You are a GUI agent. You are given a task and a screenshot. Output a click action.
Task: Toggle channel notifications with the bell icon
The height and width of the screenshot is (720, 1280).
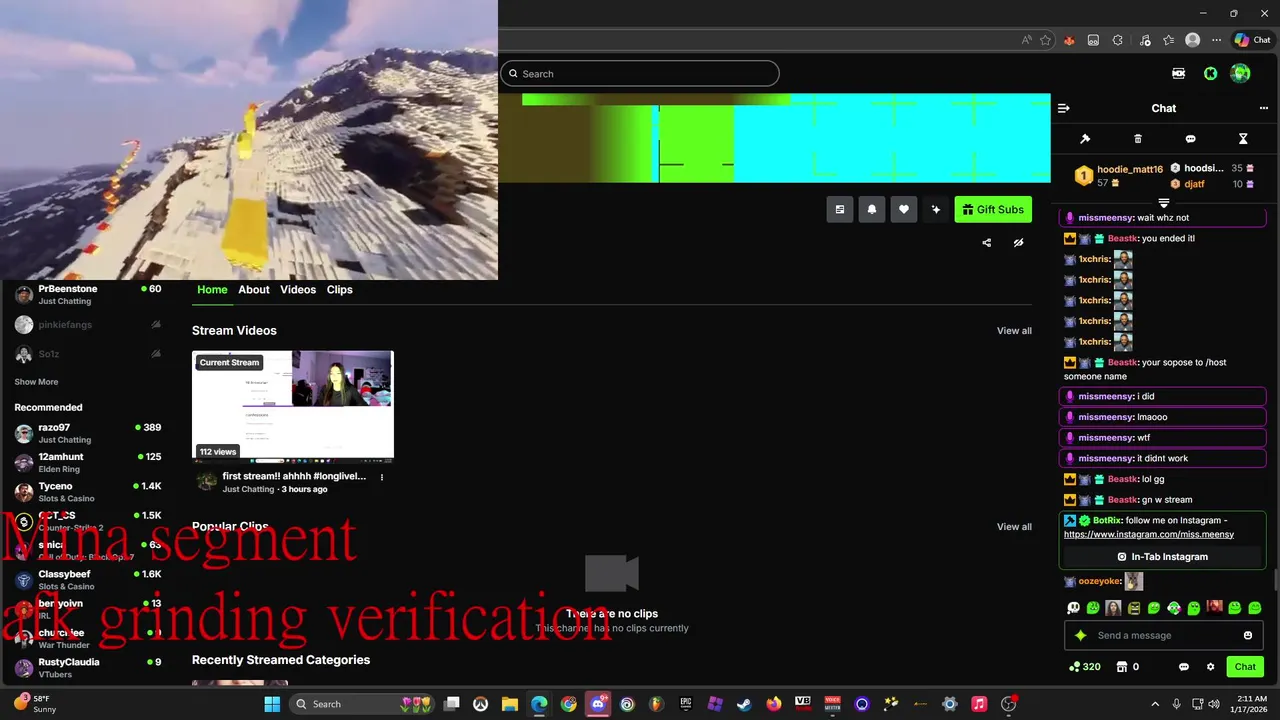pos(872,209)
